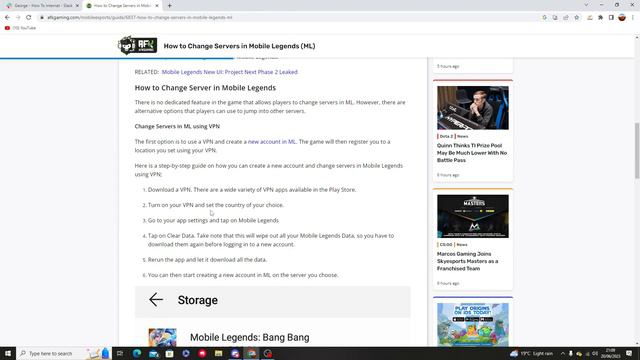
Task: Launch Microsoft Edge from the taskbar
Action: click(x=137, y=353)
